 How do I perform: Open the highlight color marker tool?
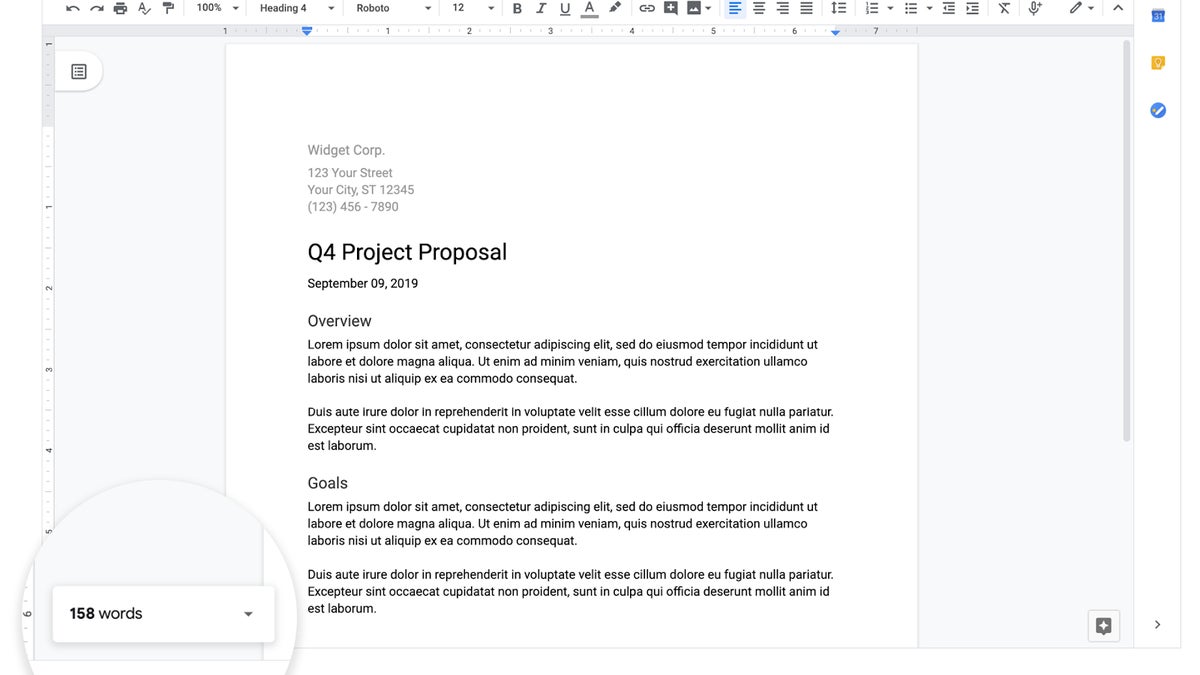(x=615, y=8)
